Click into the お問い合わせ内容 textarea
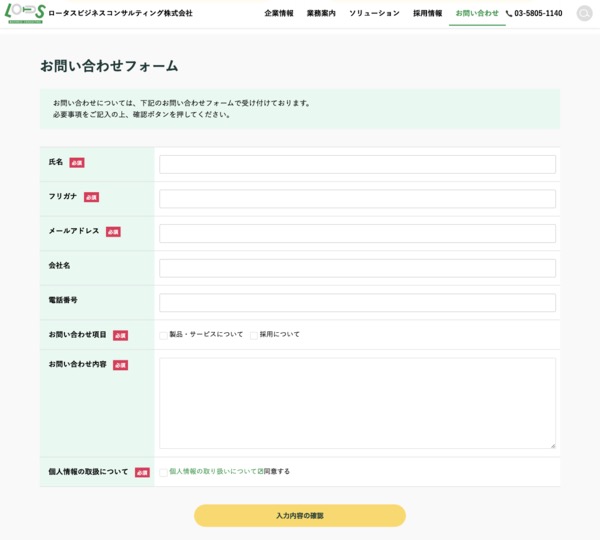 (357, 403)
